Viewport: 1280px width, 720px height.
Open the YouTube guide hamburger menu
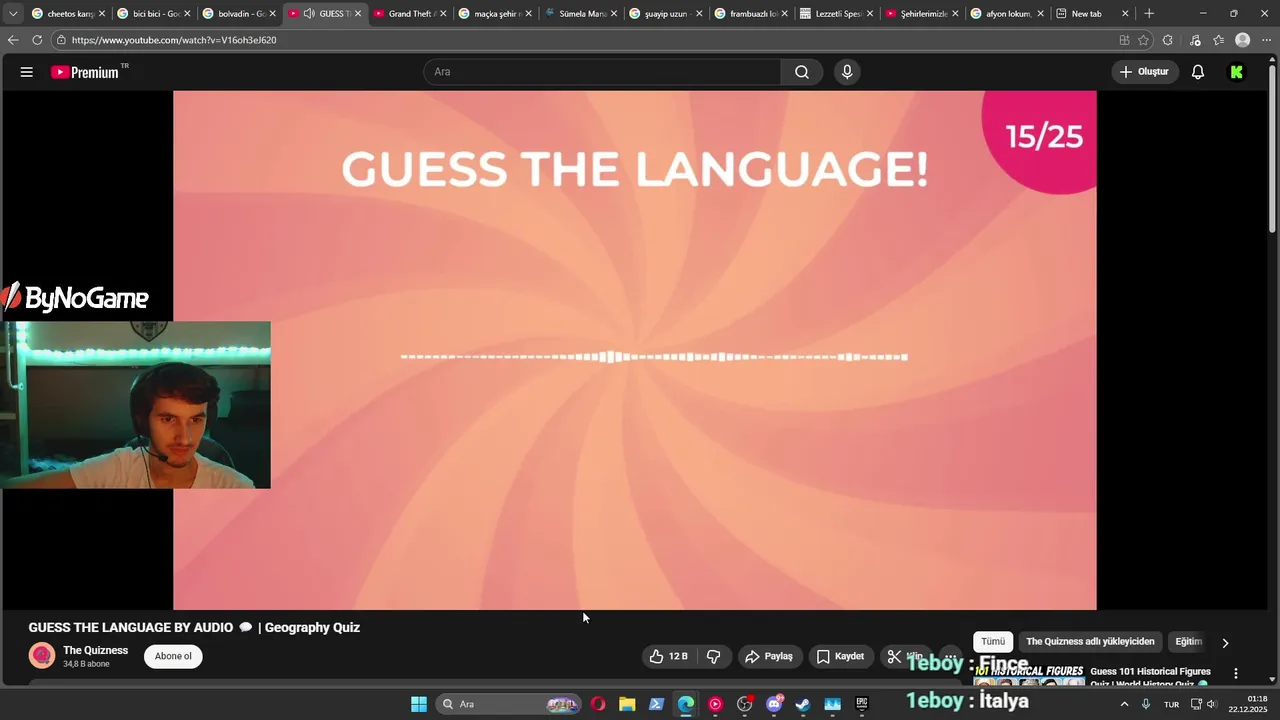tap(27, 72)
